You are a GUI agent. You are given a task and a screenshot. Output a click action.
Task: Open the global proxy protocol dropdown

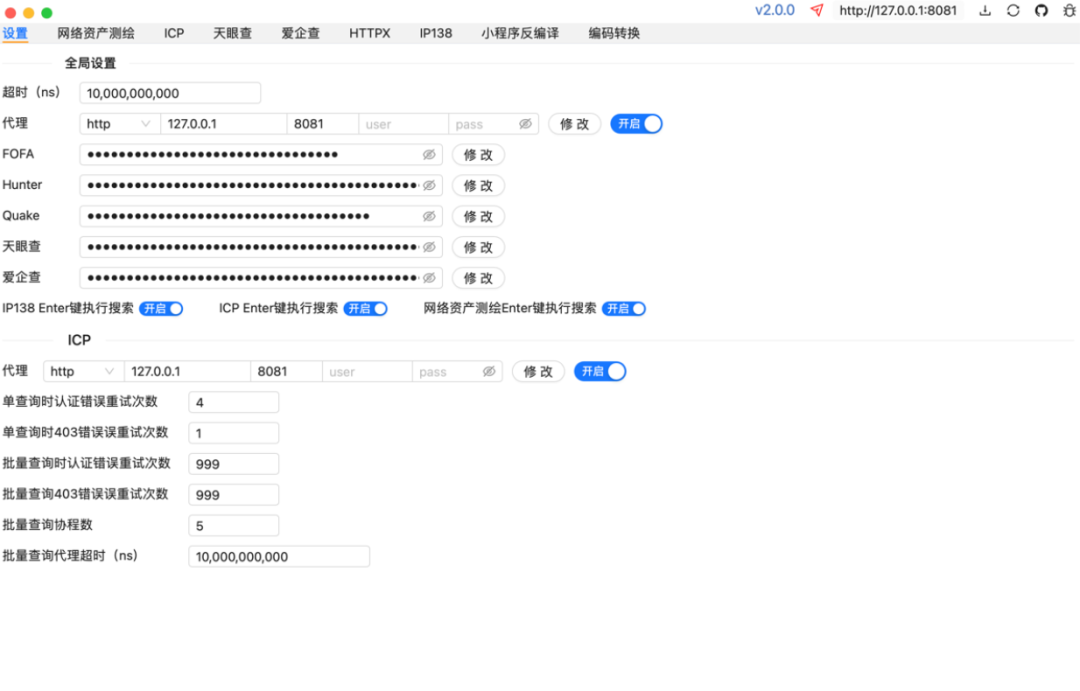tap(118, 123)
